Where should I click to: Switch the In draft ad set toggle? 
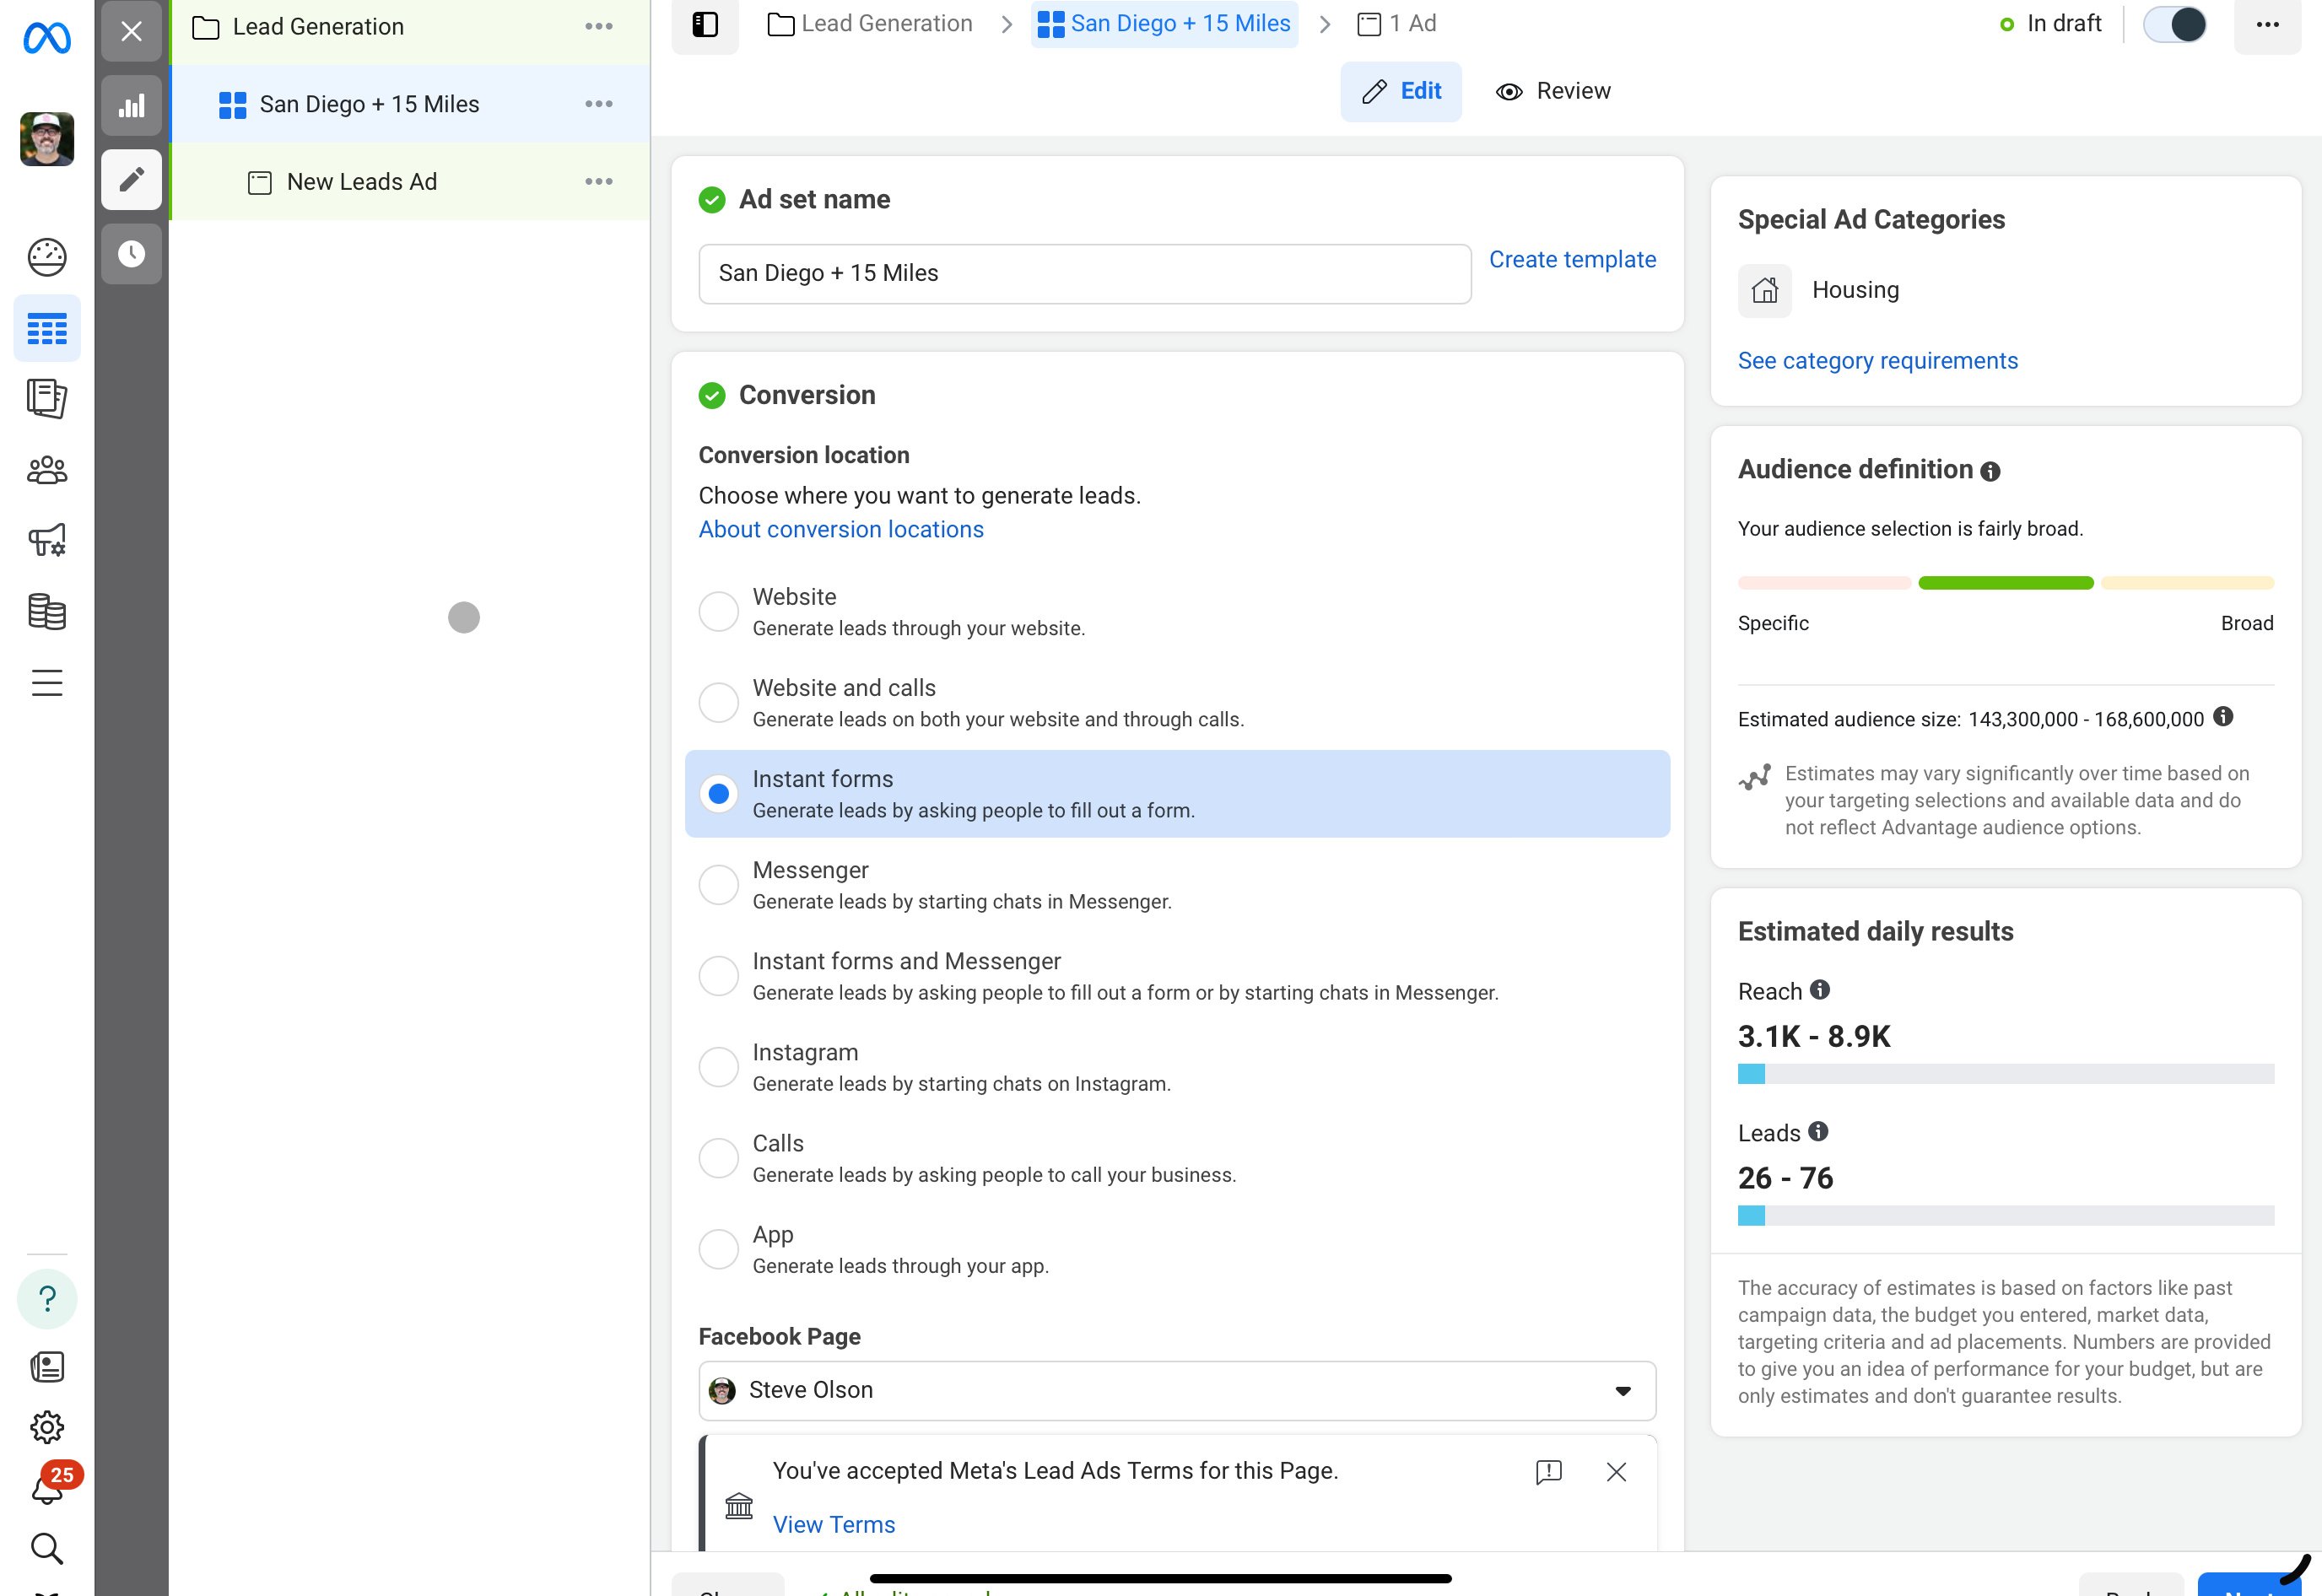[2174, 24]
